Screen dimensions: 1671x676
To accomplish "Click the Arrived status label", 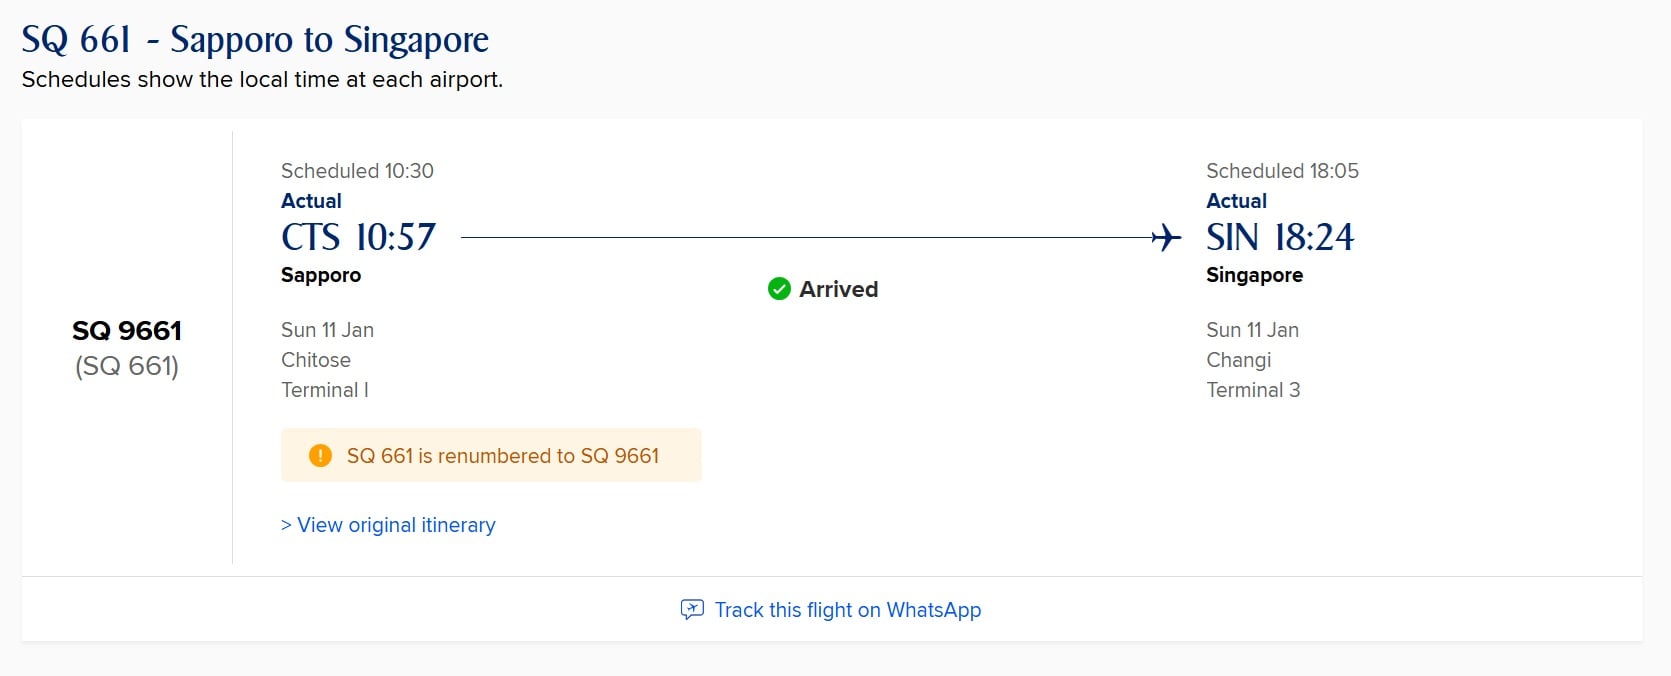I will click(838, 289).
